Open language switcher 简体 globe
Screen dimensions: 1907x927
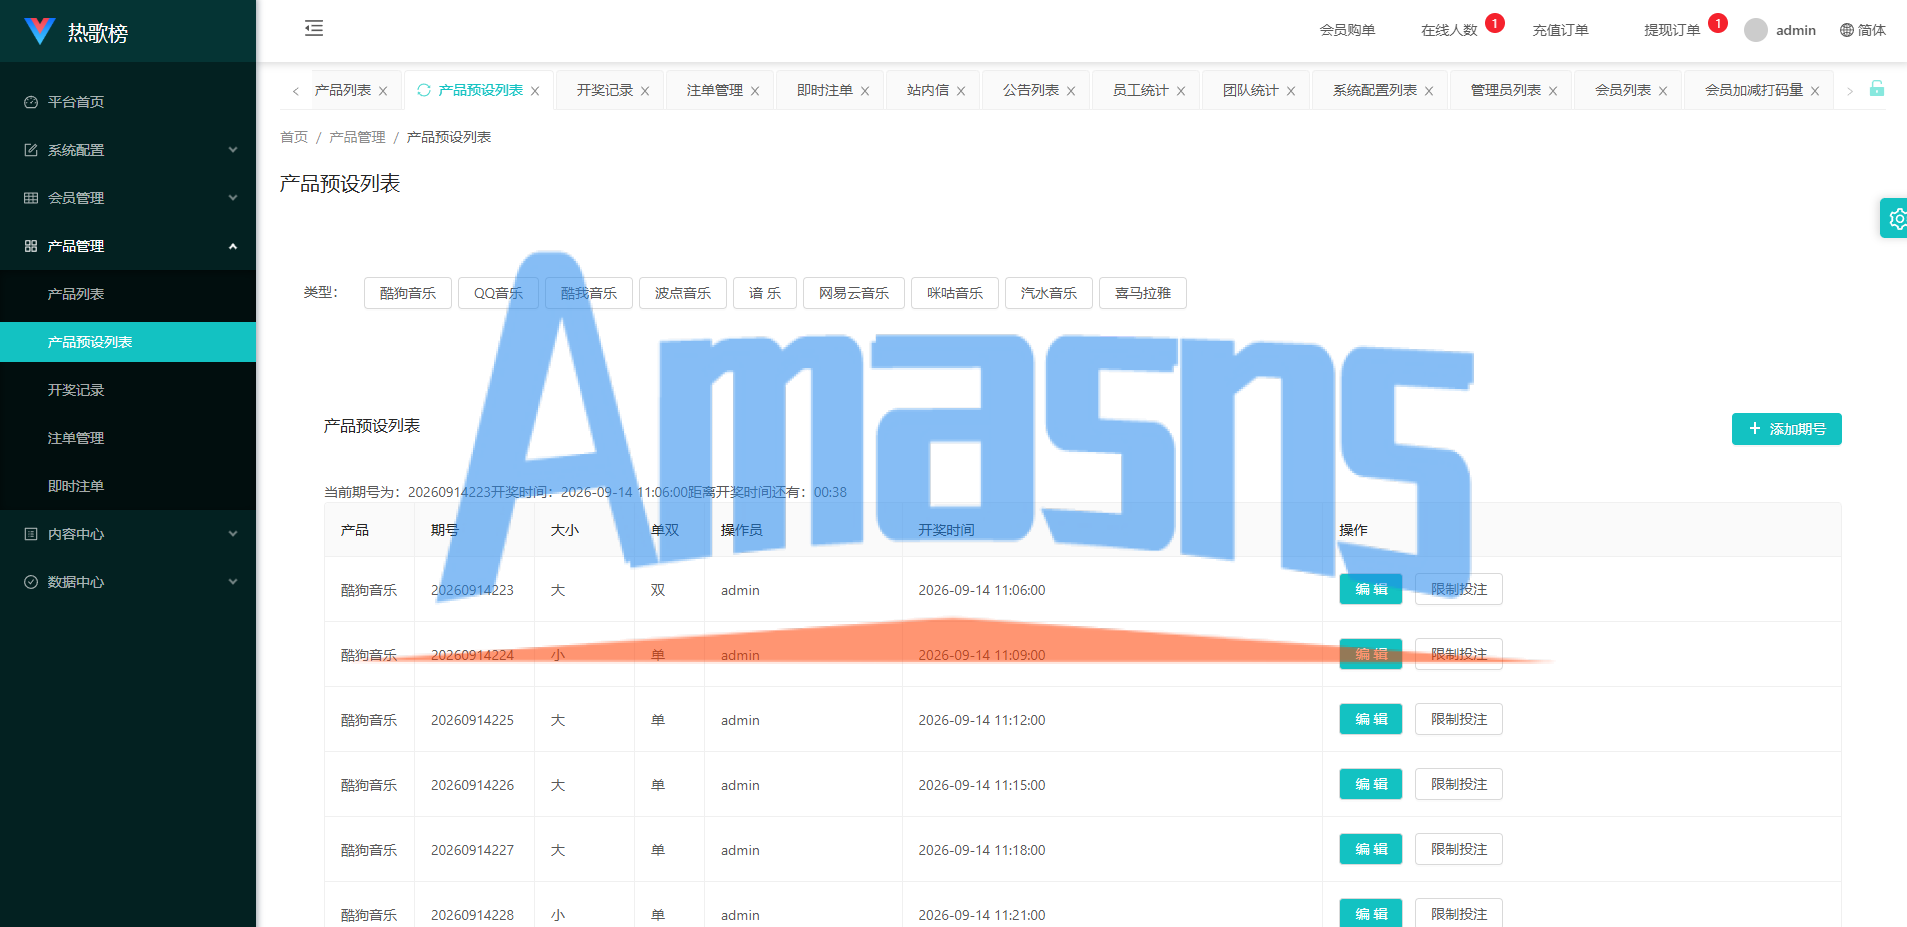[1862, 30]
